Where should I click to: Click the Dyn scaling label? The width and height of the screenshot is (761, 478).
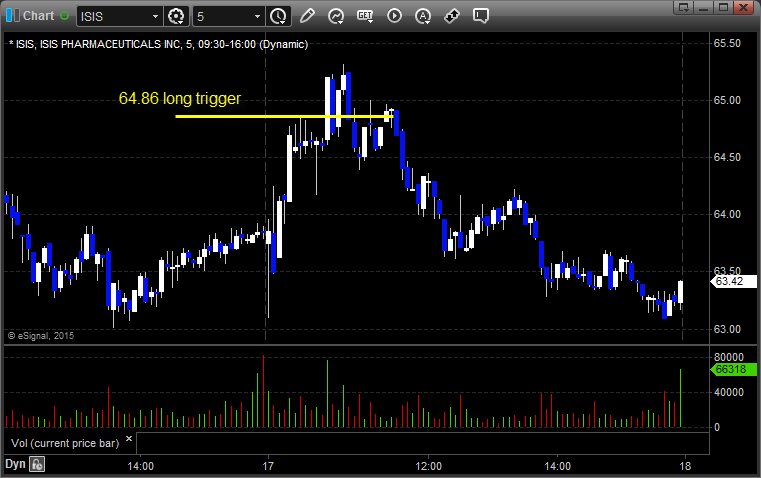[15, 464]
